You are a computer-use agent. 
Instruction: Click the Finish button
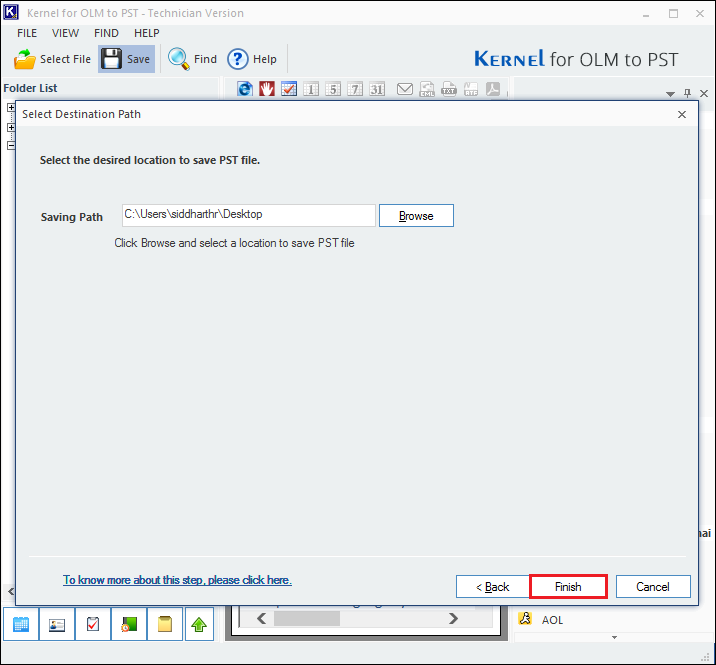click(568, 586)
